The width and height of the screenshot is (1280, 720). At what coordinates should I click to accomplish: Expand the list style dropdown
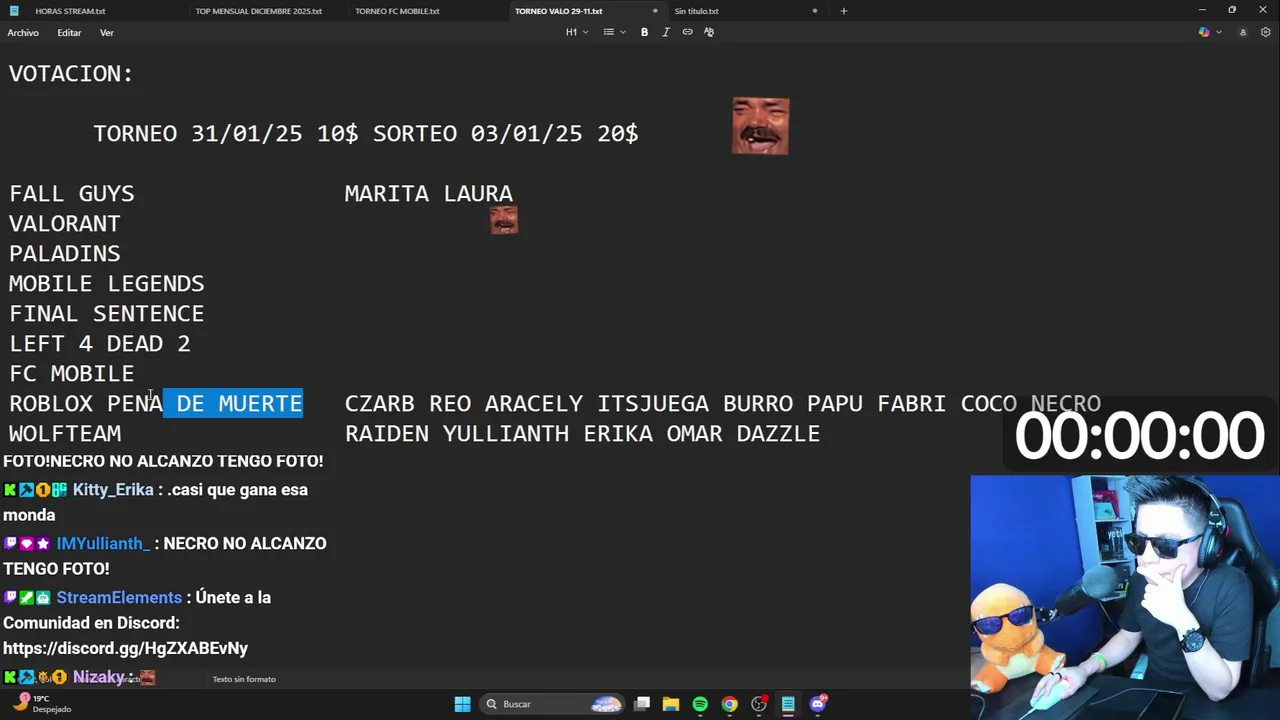pos(614,32)
